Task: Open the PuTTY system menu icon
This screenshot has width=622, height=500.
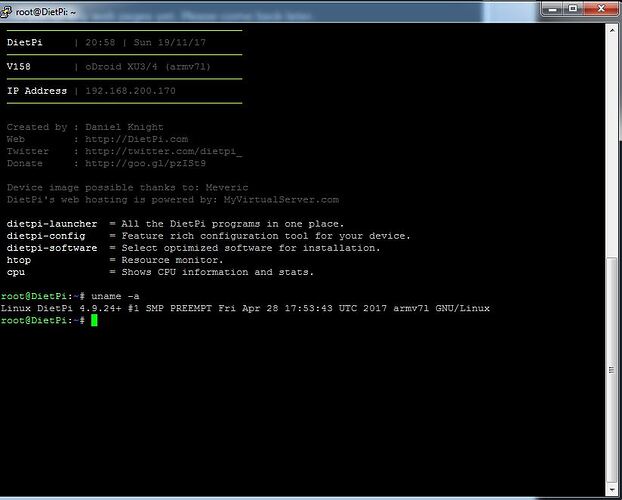Action: [x=6, y=12]
